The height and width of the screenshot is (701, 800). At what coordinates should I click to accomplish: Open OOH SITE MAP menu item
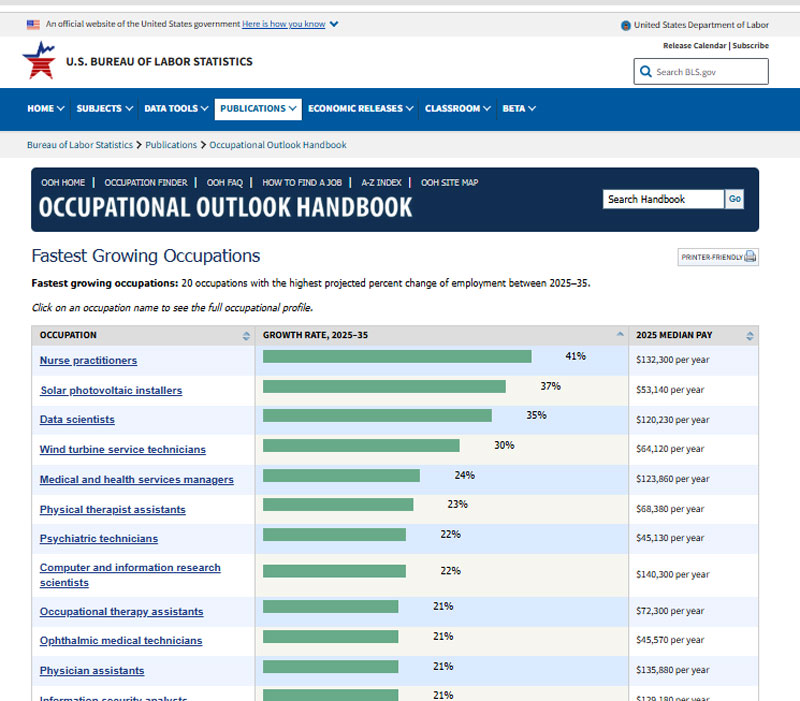[449, 183]
